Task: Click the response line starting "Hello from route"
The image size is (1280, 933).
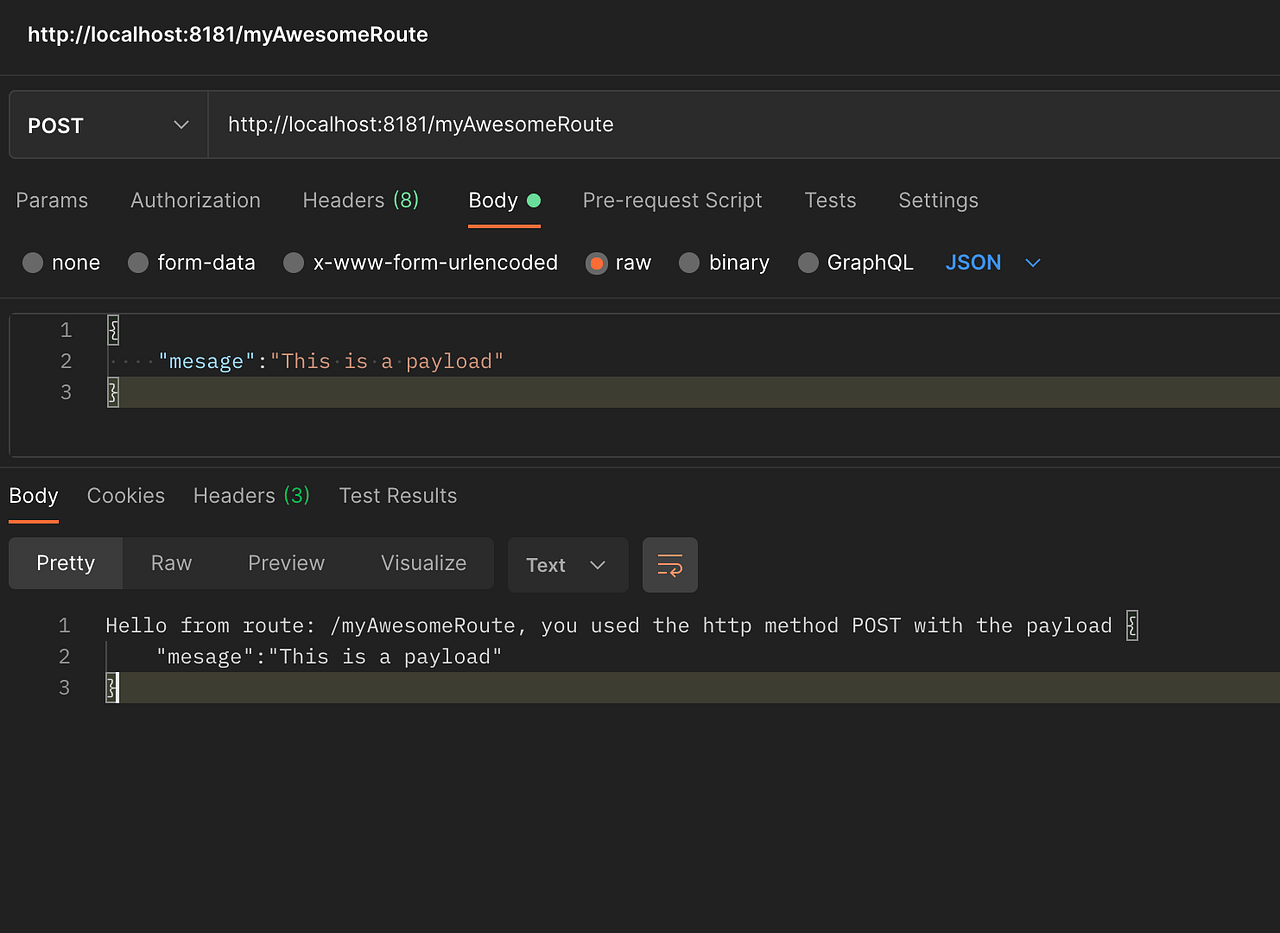Action: coord(622,626)
